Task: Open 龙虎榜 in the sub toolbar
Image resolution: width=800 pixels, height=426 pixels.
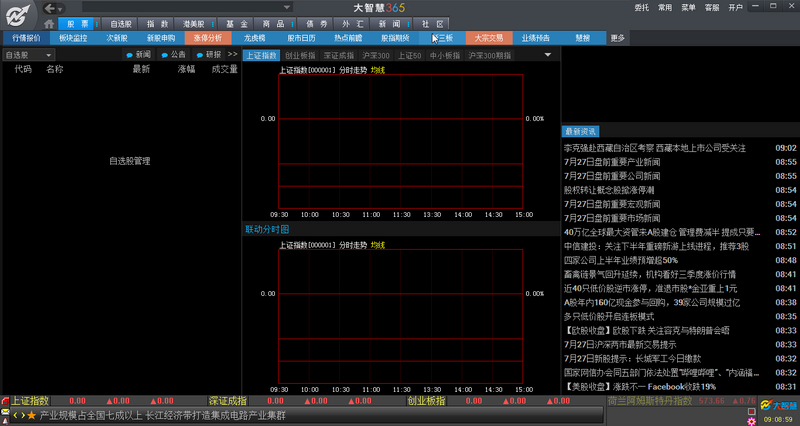Action: (254, 38)
